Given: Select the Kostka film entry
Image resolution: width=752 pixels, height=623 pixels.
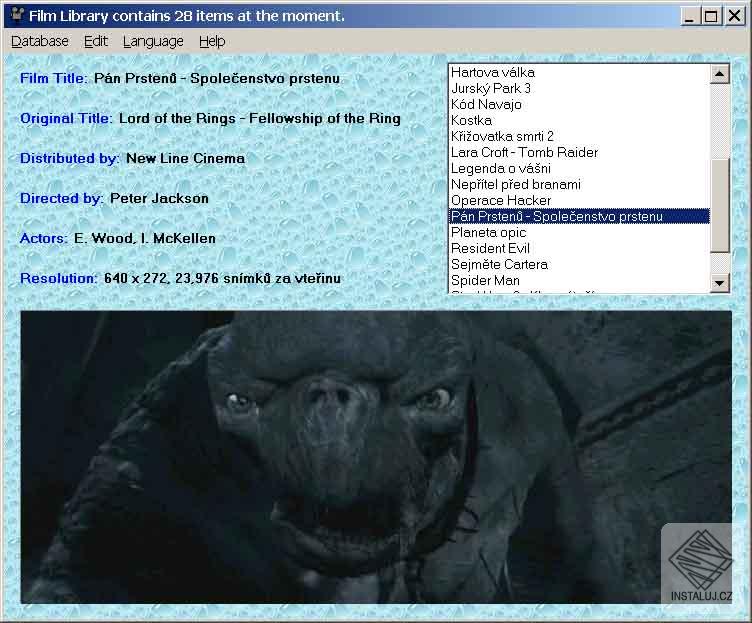Looking at the screenshot, I should [x=579, y=120].
